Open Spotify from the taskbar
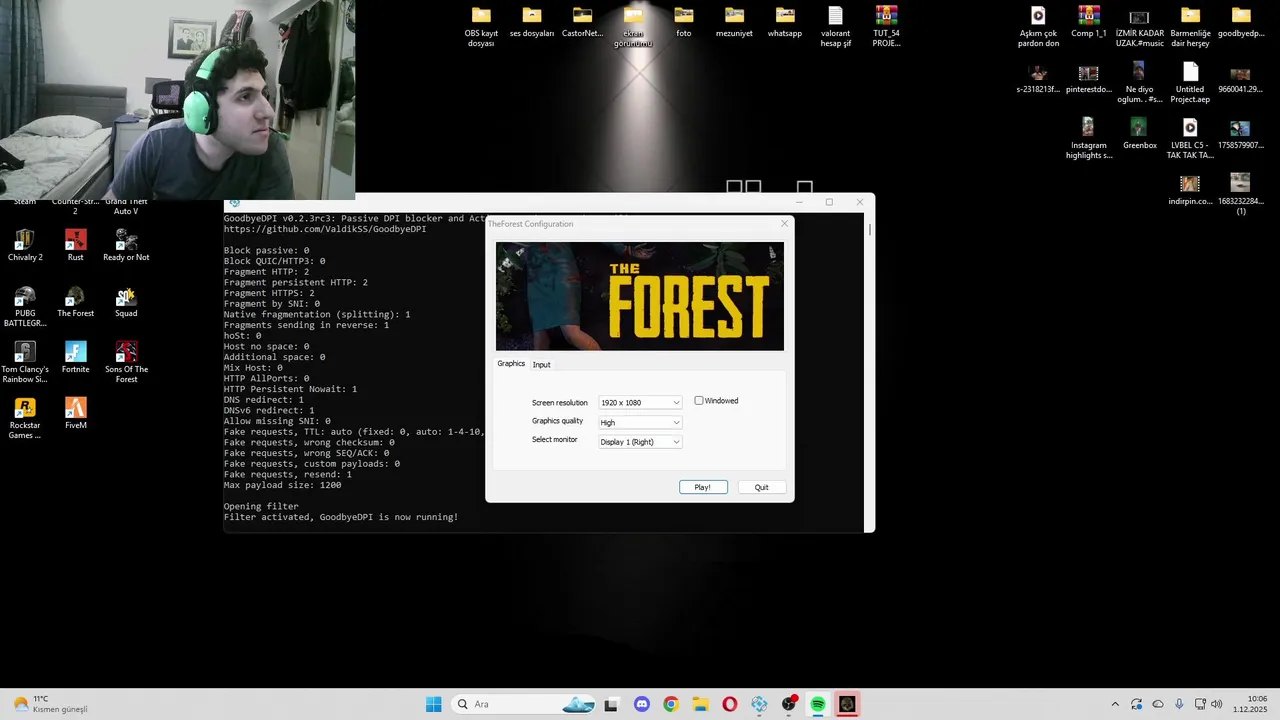The height and width of the screenshot is (720, 1280). click(x=818, y=704)
